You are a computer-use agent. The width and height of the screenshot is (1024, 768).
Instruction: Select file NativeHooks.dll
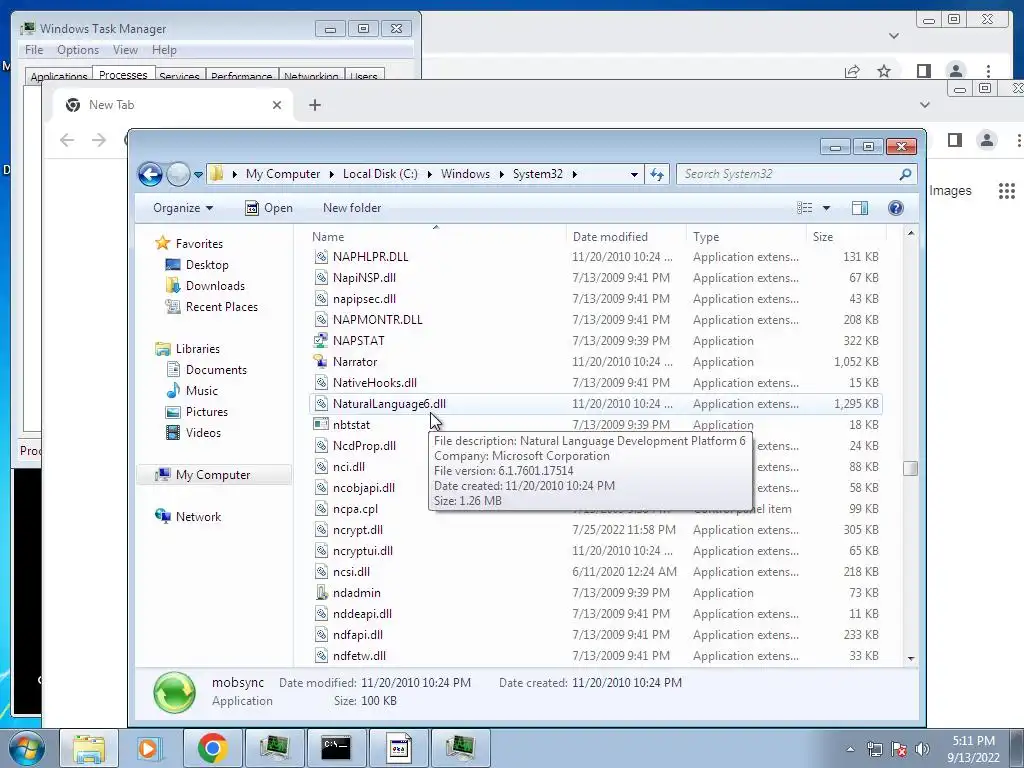click(x=374, y=383)
